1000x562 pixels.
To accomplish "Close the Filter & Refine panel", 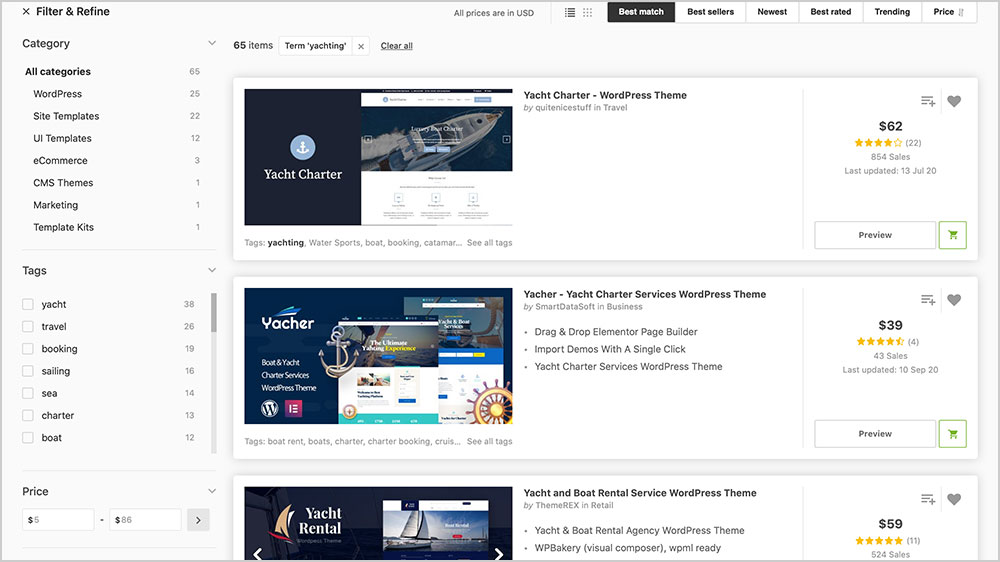I will pos(26,12).
